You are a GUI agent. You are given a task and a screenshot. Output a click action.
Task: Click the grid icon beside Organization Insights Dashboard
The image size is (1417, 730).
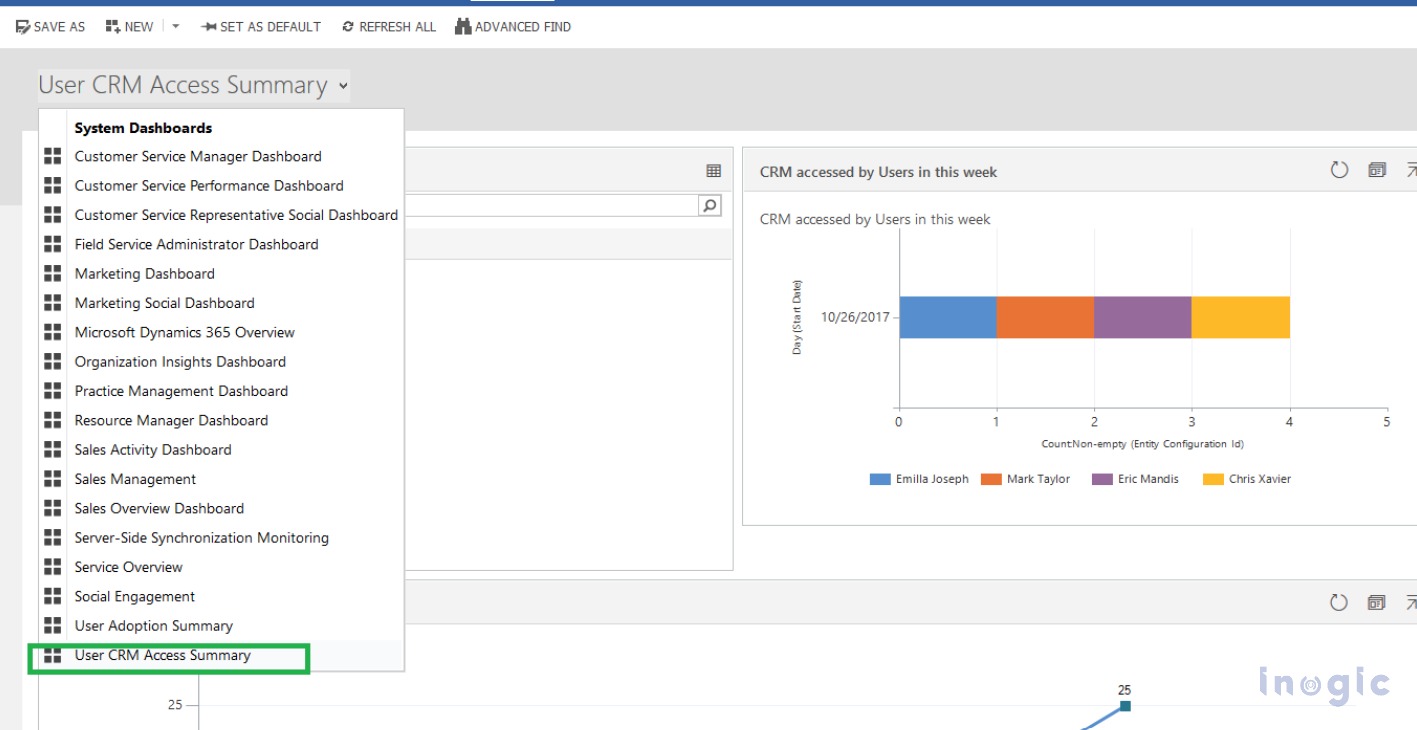[53, 362]
